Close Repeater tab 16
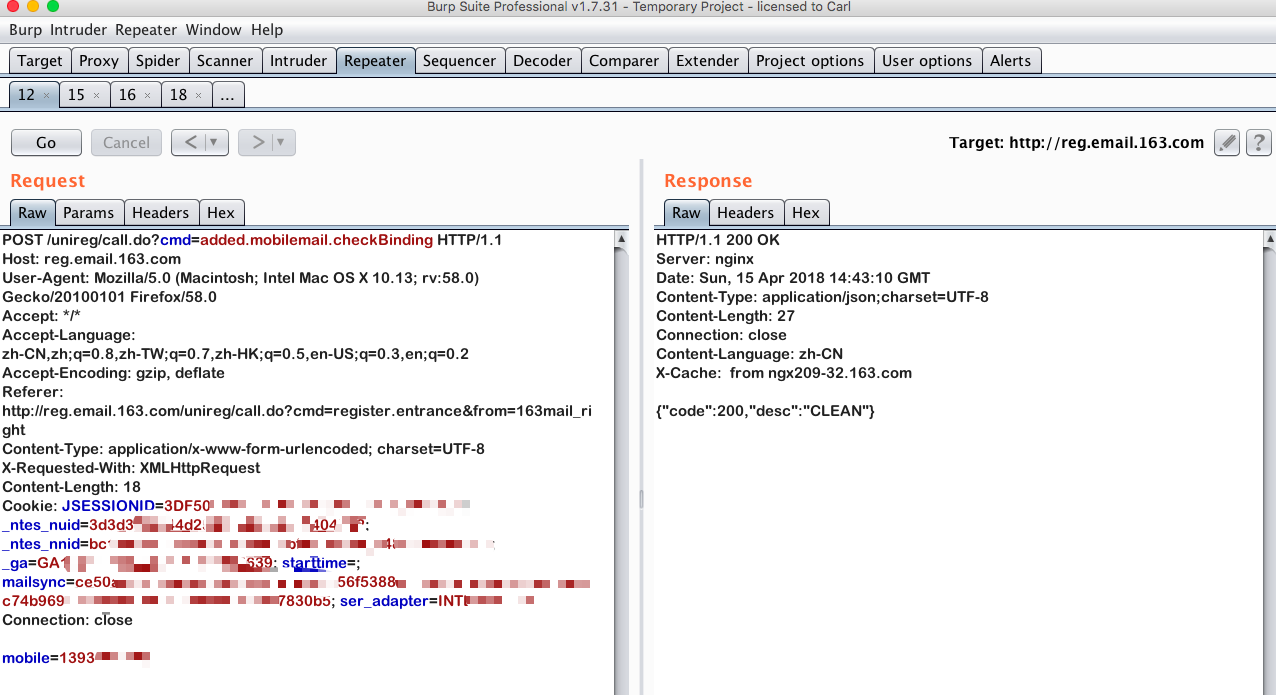This screenshot has height=695, width=1276. [147, 96]
